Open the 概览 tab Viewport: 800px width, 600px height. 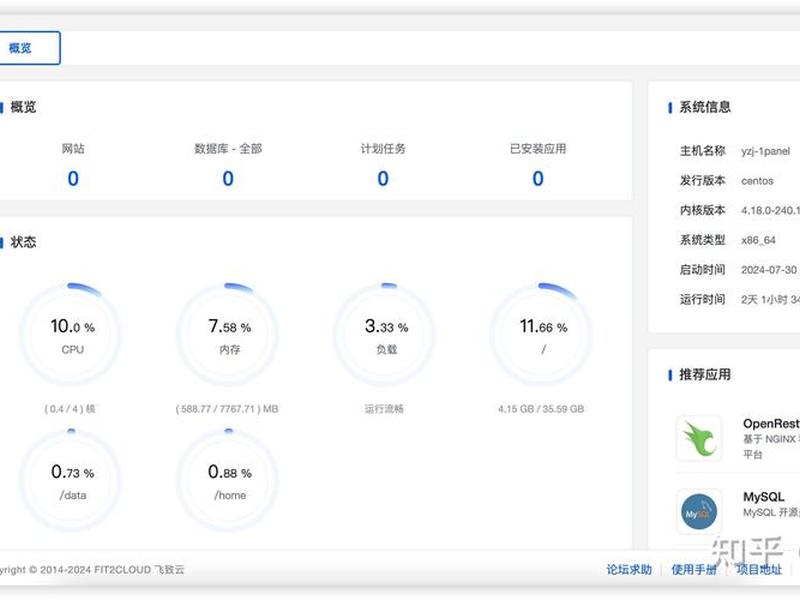[29, 48]
